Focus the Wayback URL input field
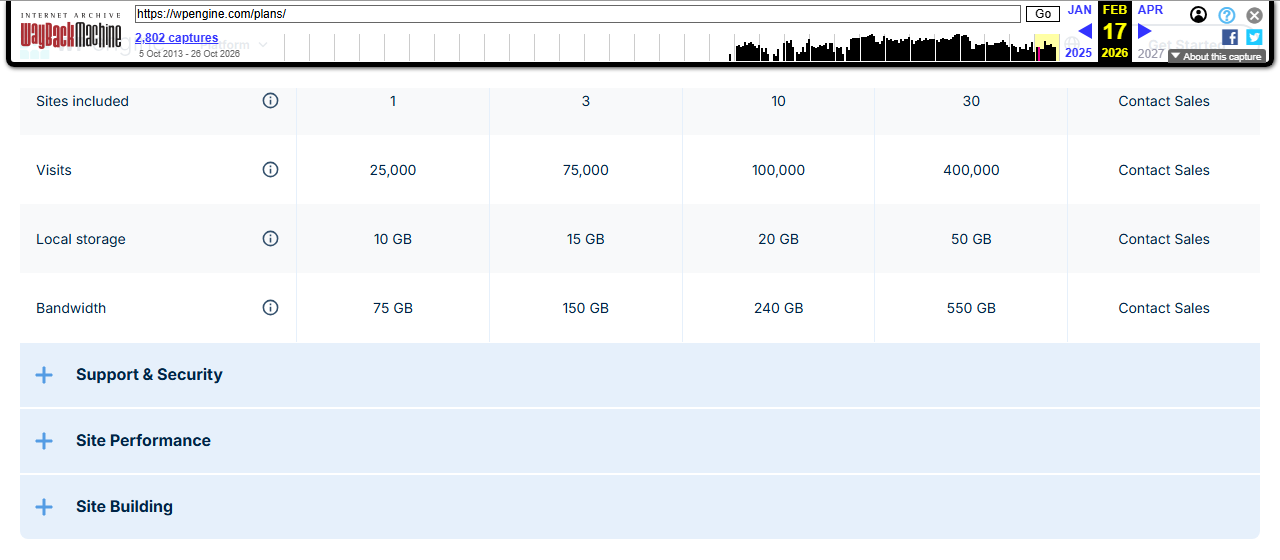 click(x=578, y=14)
